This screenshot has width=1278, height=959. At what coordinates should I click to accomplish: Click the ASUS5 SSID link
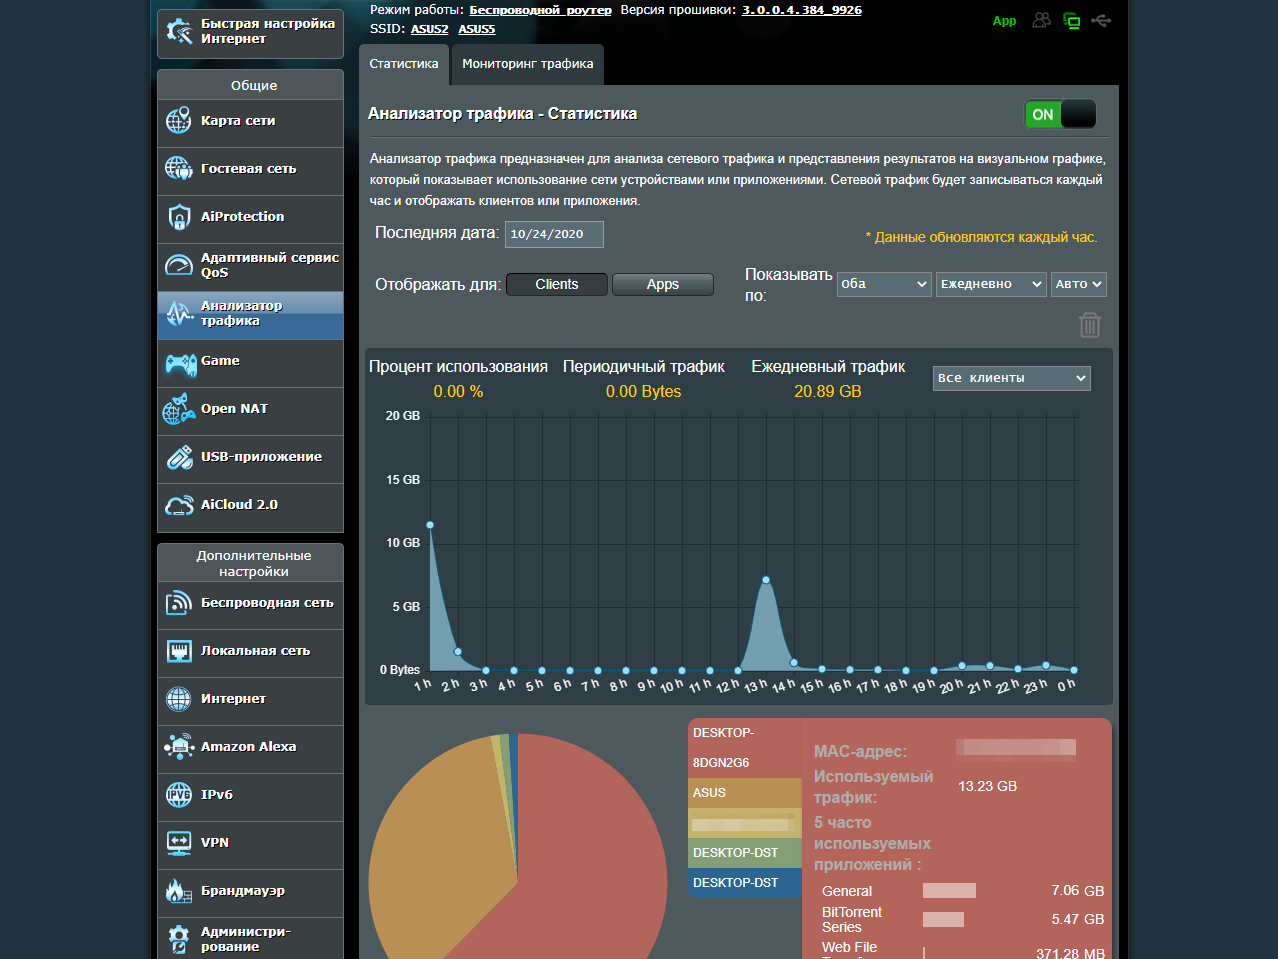[x=477, y=29]
